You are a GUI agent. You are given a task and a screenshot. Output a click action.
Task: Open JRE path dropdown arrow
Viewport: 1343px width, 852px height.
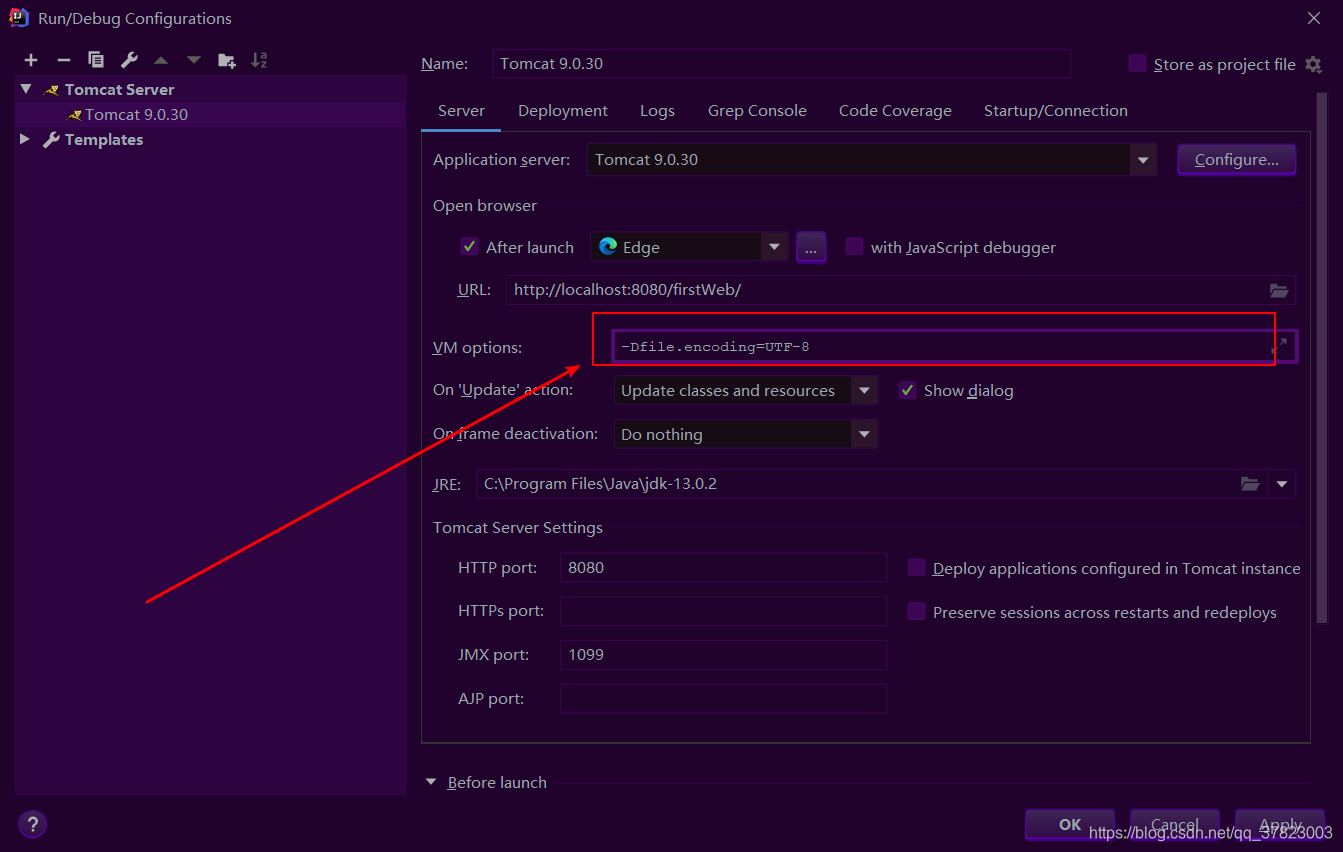point(1282,484)
